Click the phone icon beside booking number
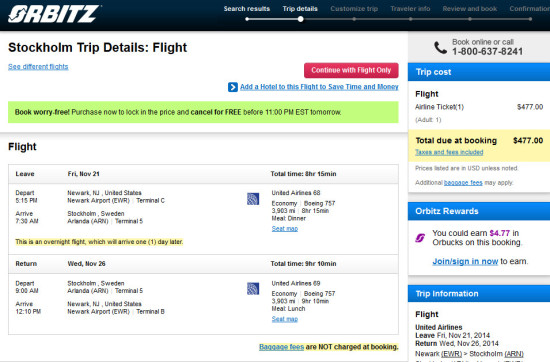550x362 pixels. coord(440,47)
